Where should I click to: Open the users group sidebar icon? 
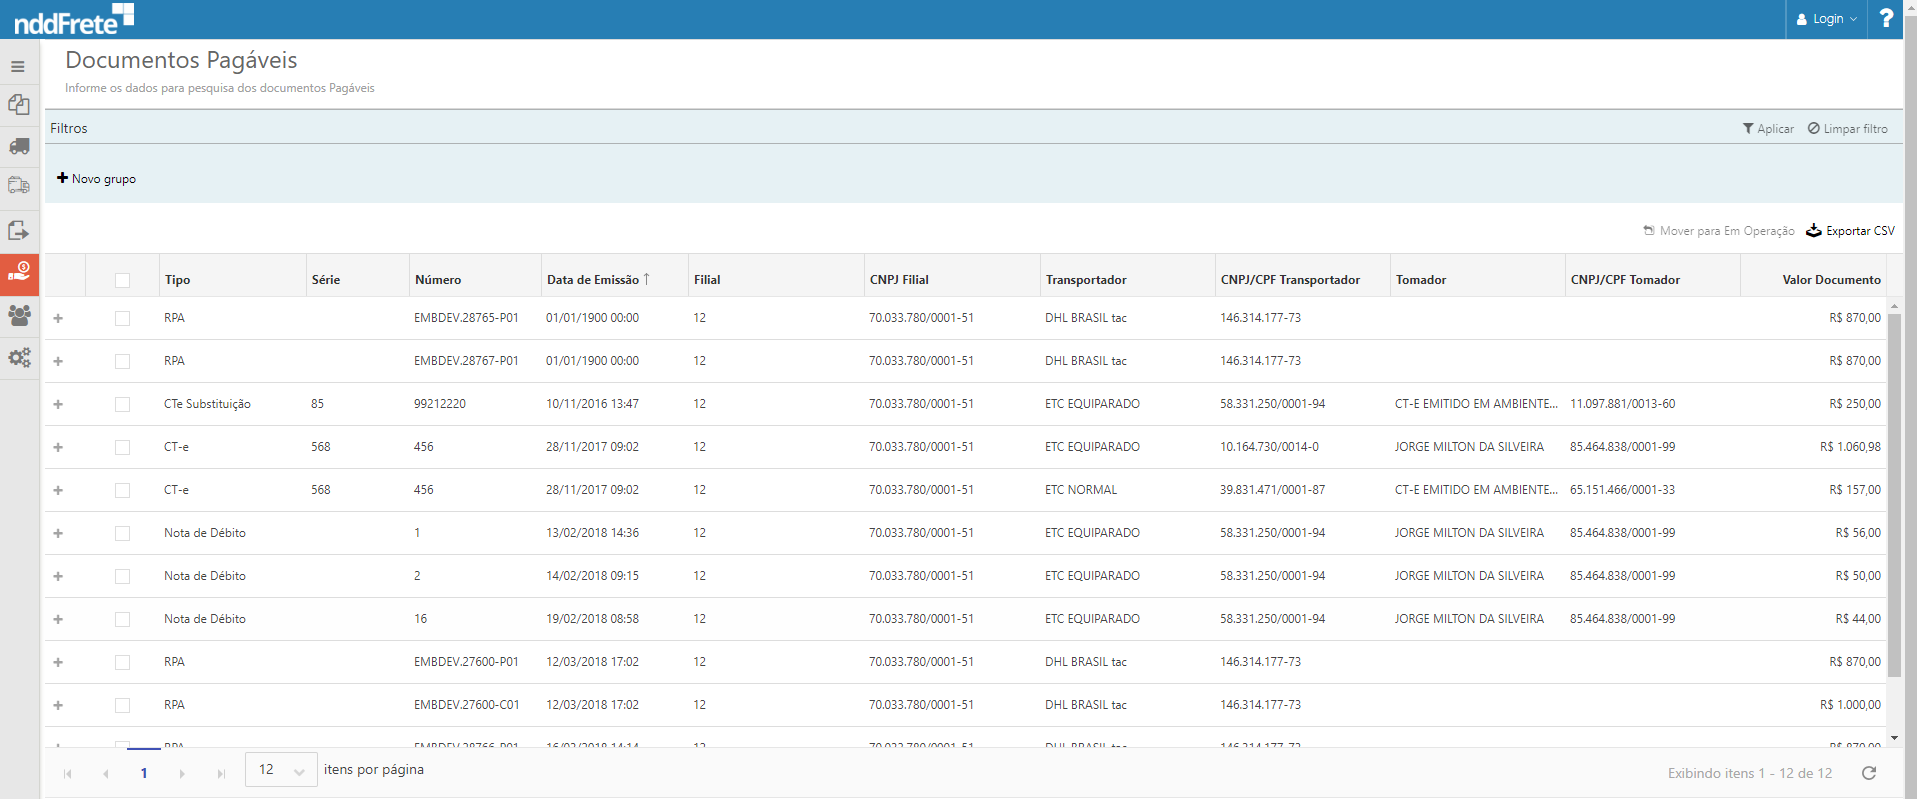19,315
